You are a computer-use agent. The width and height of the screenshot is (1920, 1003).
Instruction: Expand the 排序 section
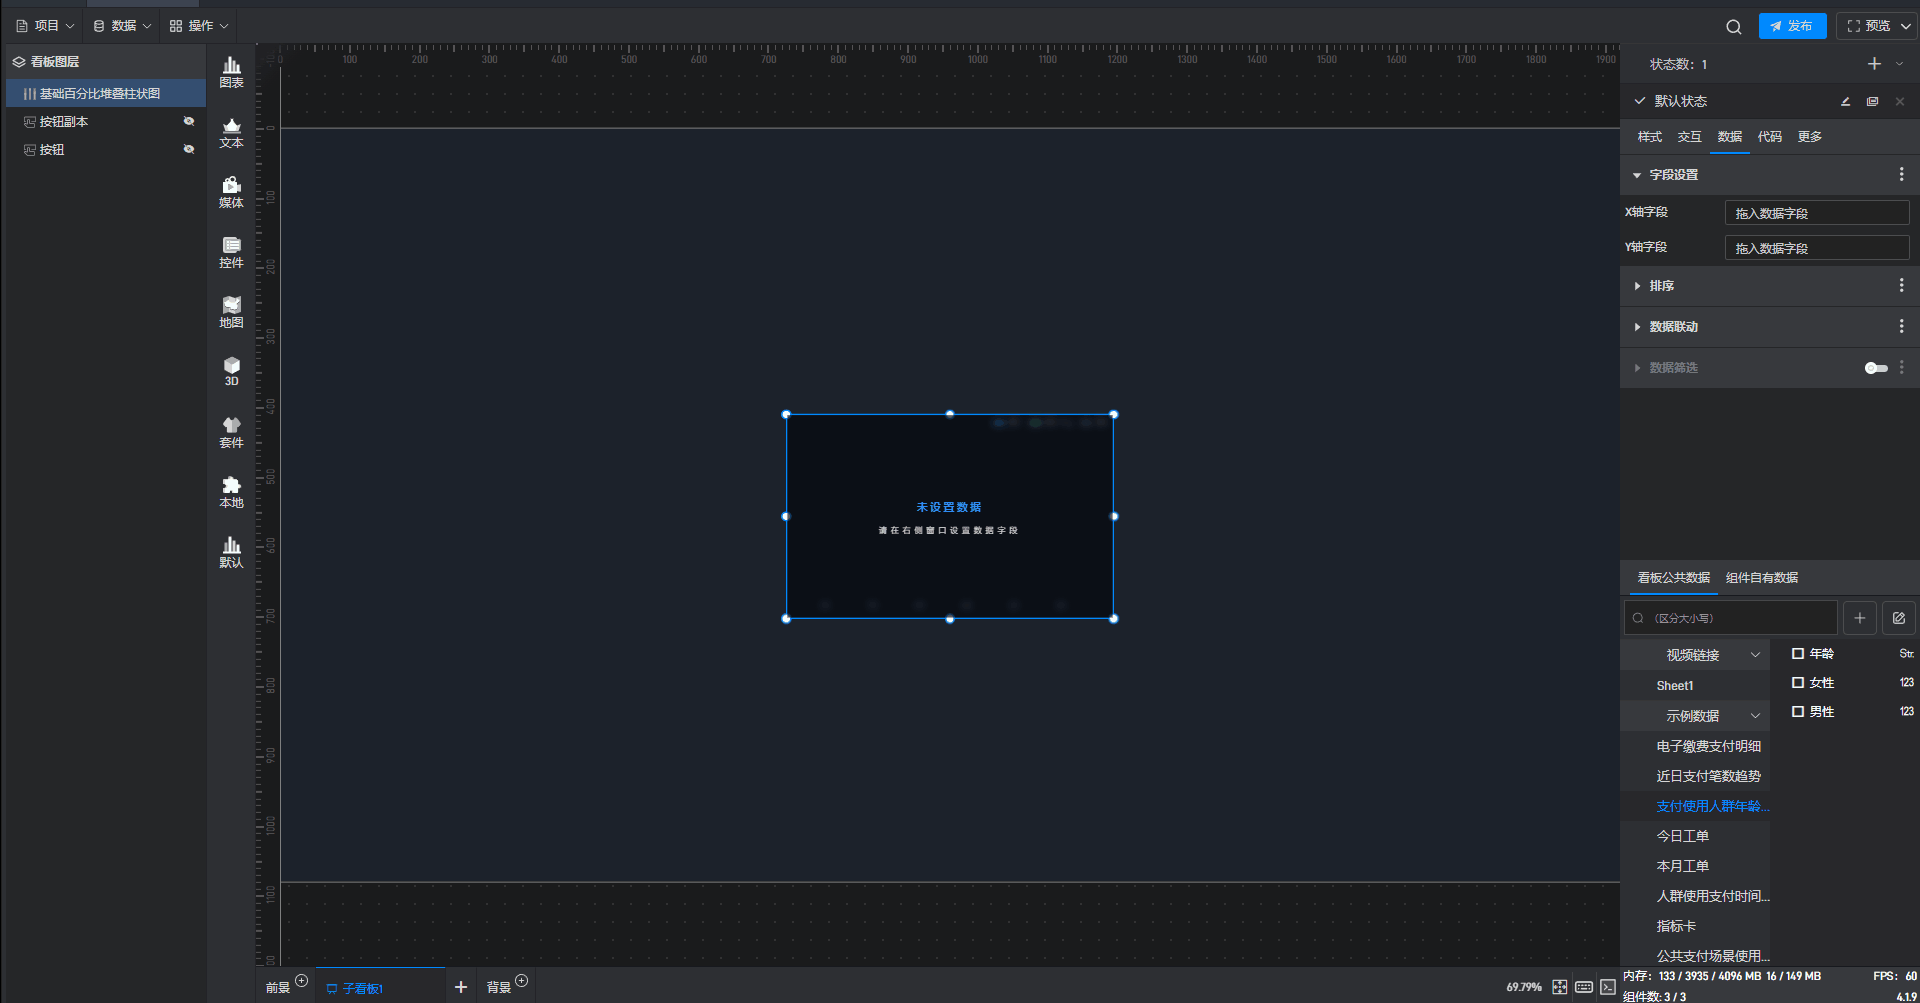coord(1661,286)
